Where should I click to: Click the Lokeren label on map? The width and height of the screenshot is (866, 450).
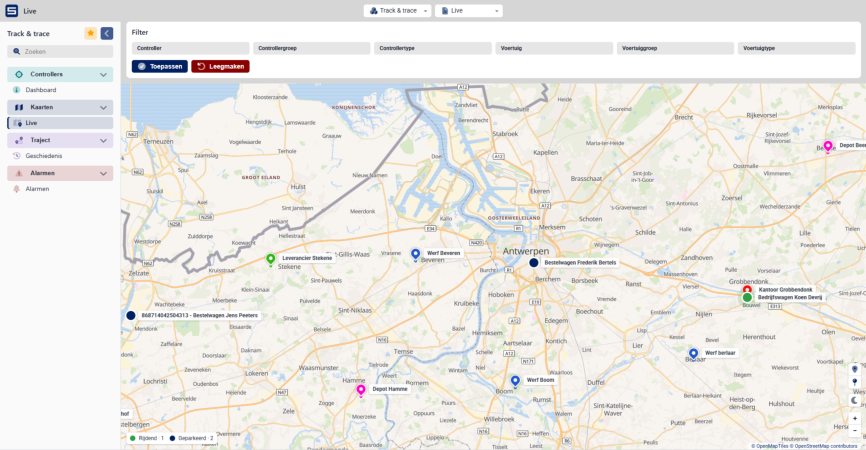[256, 373]
